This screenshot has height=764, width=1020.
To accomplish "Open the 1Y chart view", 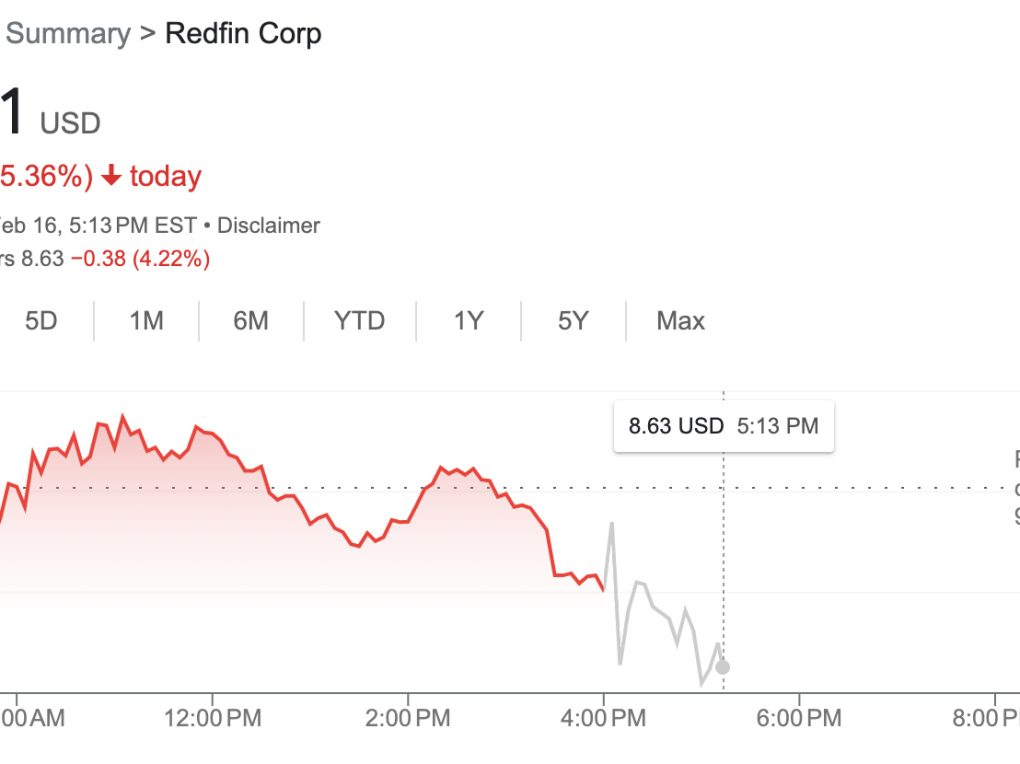I will [x=468, y=321].
